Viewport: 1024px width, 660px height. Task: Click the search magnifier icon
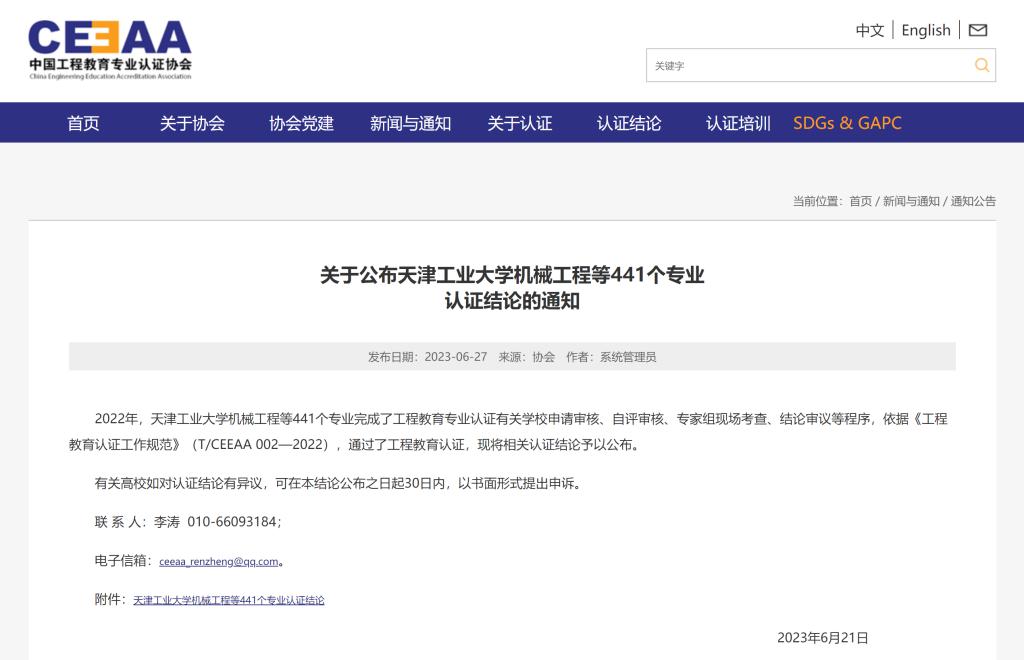coord(982,65)
